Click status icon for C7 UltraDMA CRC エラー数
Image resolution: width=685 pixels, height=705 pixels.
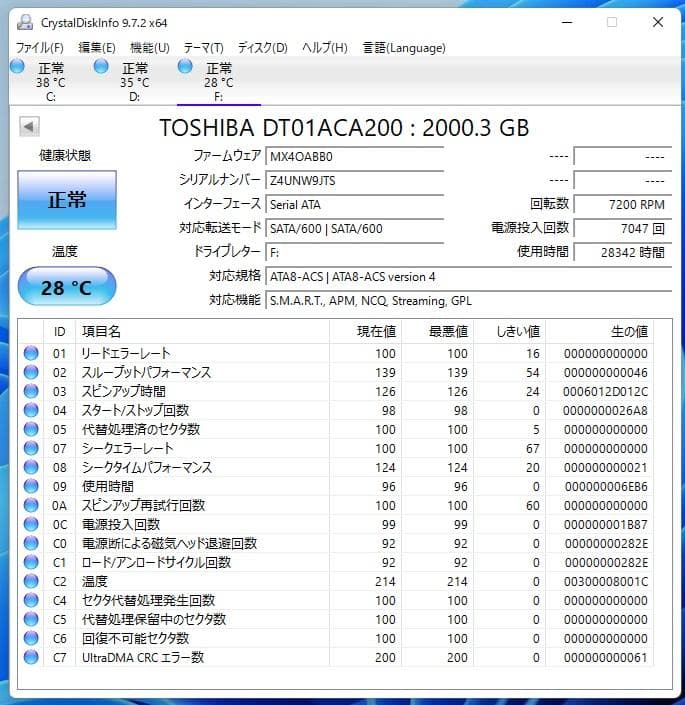point(31,657)
